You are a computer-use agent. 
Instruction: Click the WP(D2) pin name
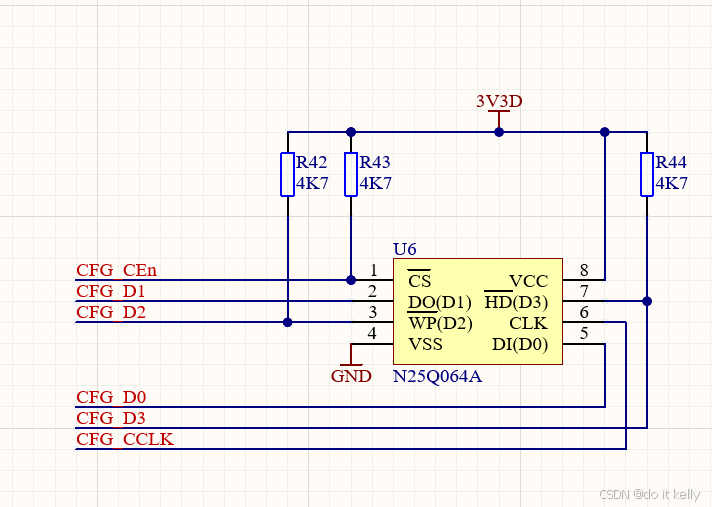pos(440,323)
